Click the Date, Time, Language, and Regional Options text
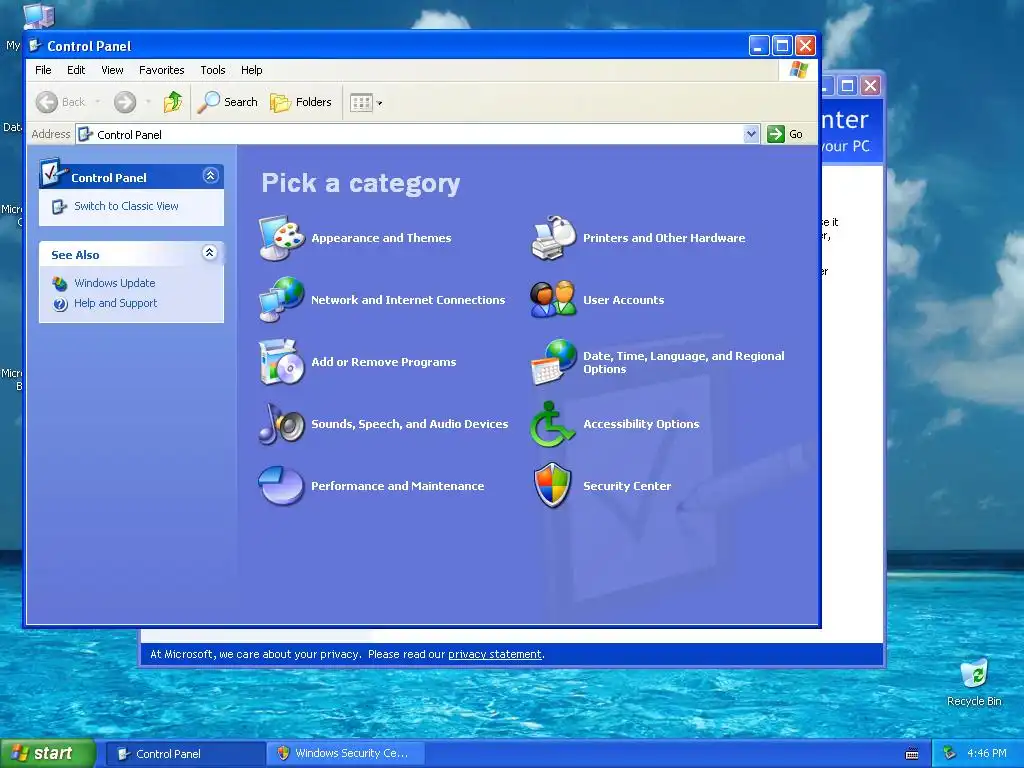 (684, 362)
